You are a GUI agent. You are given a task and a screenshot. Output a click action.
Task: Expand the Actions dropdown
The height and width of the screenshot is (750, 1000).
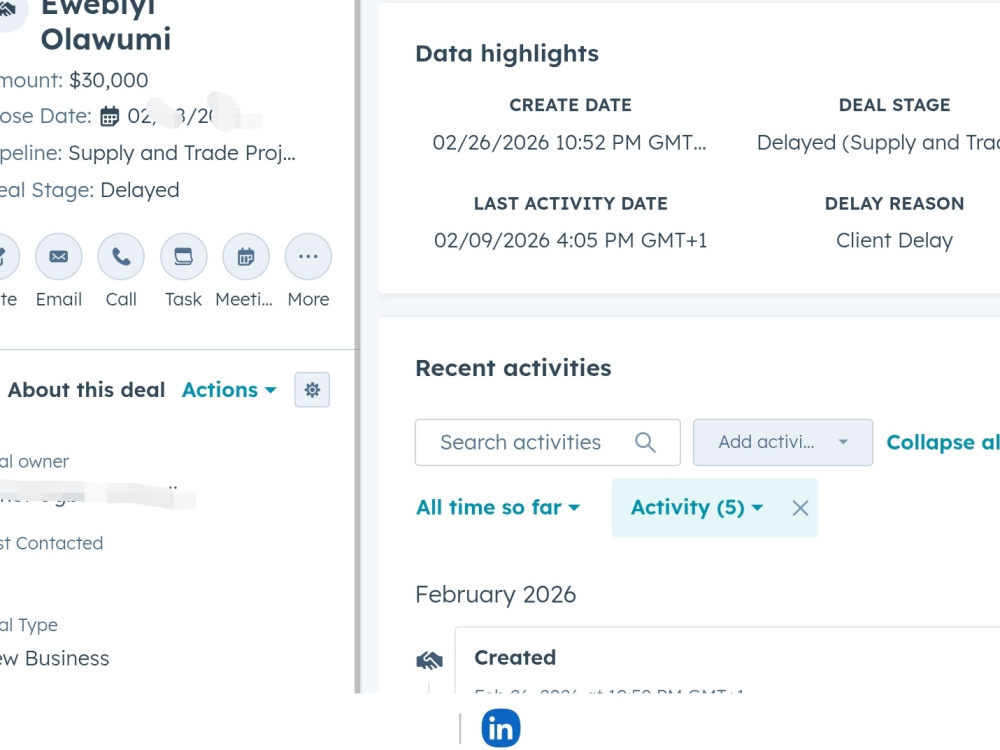[x=229, y=390]
